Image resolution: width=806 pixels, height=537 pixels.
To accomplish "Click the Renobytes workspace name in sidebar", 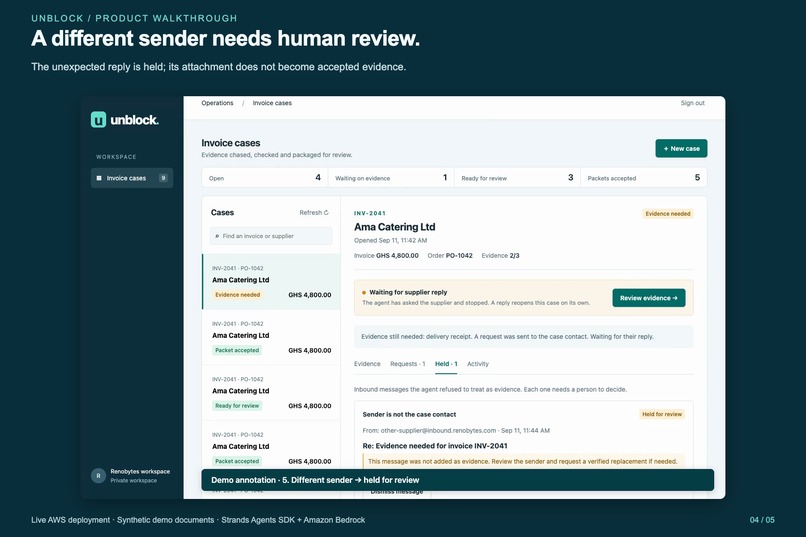I will (140, 472).
